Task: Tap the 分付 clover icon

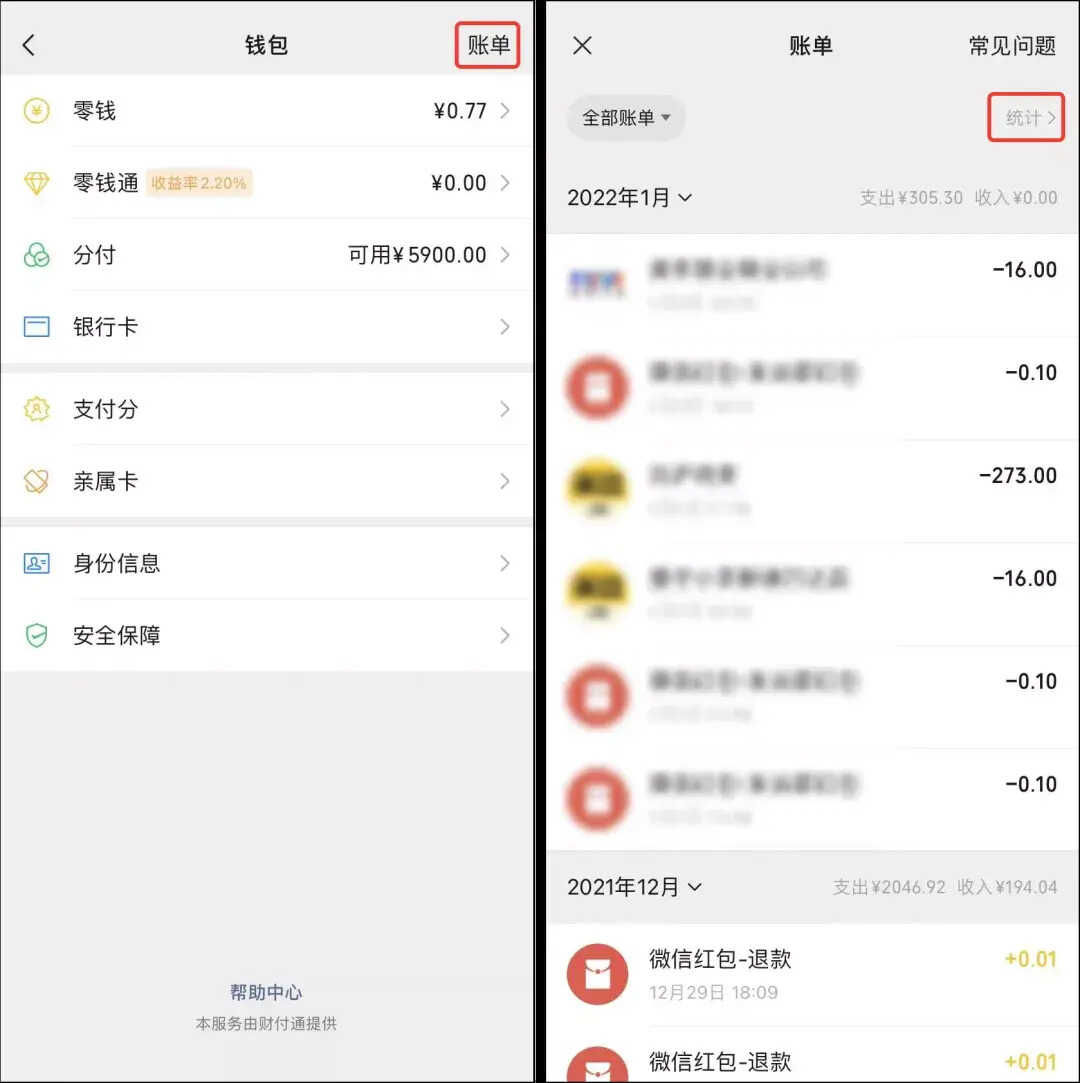Action: [37, 255]
